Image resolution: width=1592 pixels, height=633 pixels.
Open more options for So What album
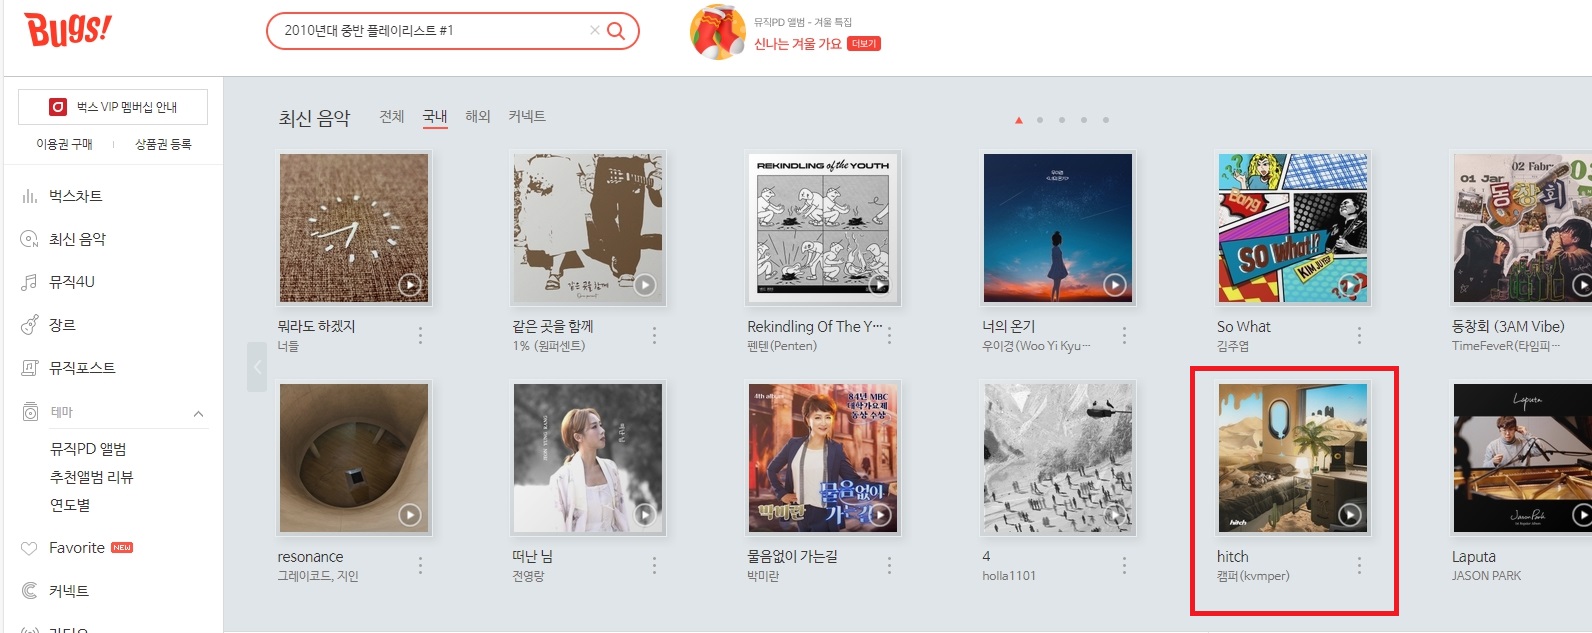[x=1359, y=336]
